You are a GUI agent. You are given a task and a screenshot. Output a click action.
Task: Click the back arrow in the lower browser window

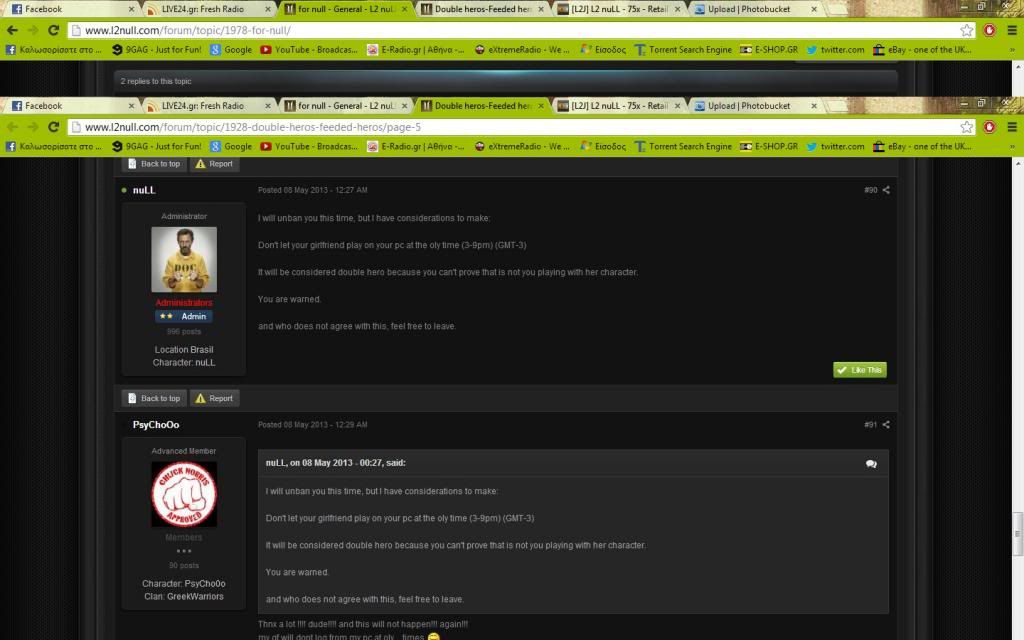point(12,127)
